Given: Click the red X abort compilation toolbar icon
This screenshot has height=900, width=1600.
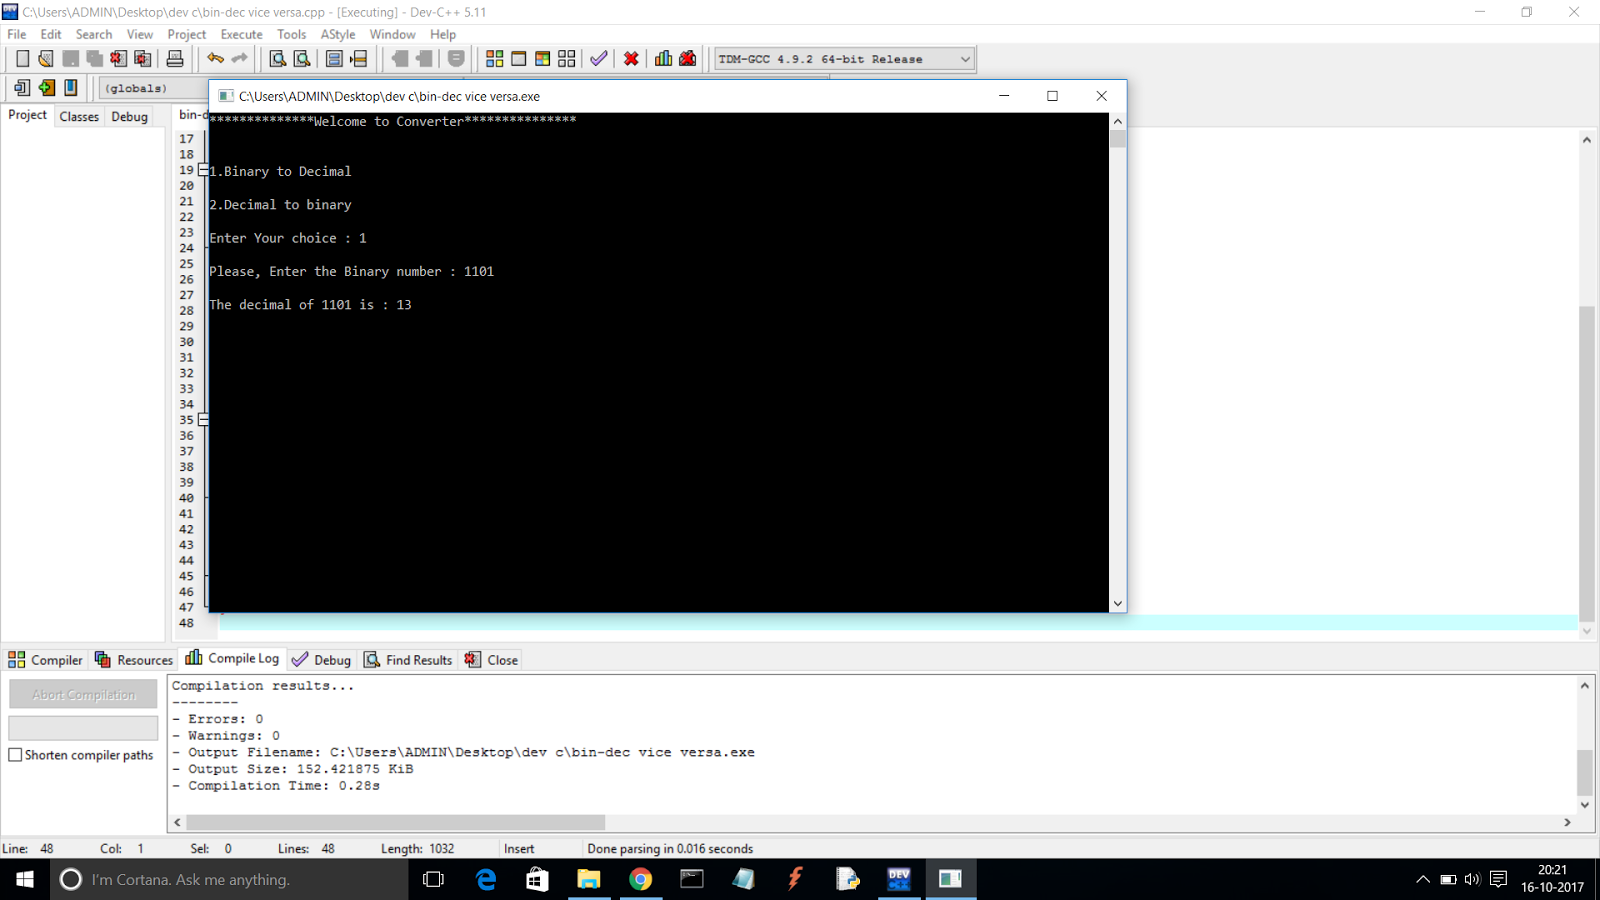Looking at the screenshot, I should click(x=631, y=58).
